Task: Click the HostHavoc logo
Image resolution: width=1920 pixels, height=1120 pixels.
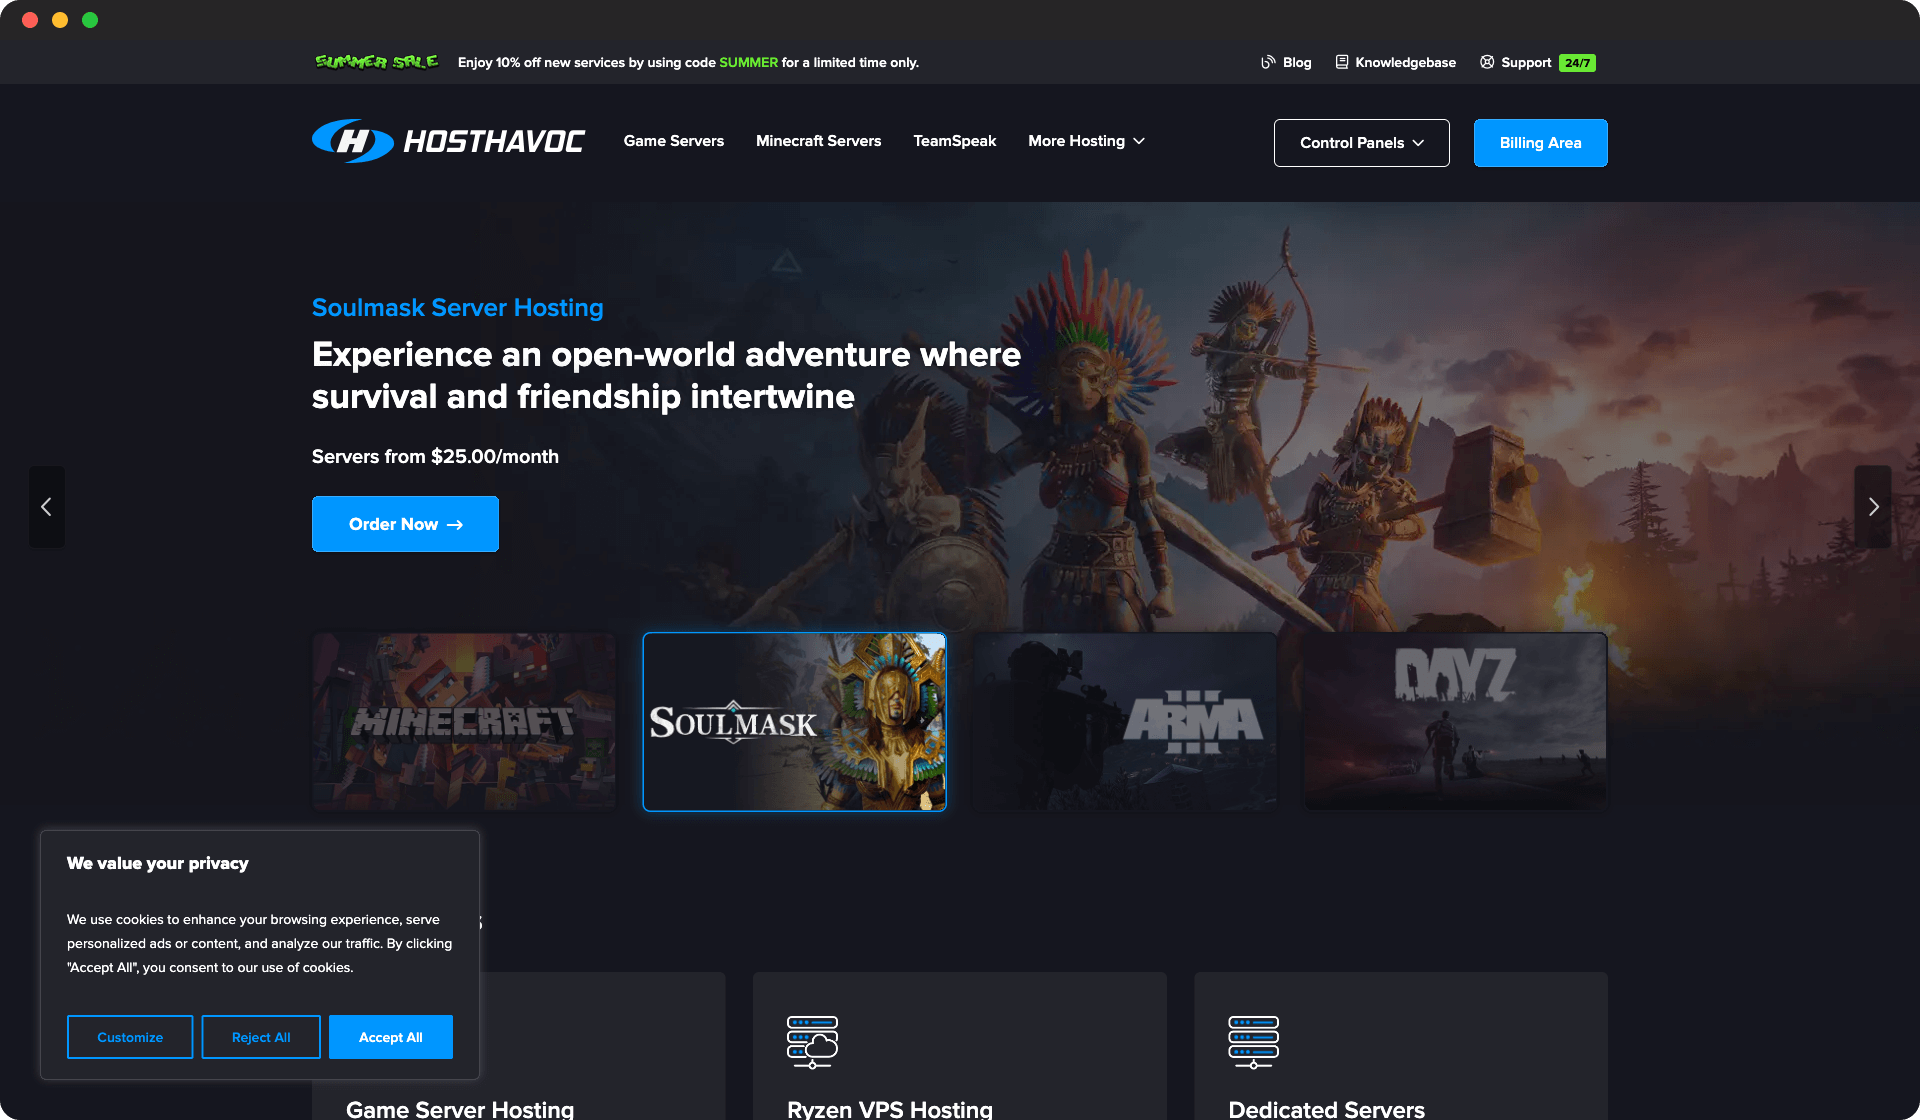Action: 447,142
